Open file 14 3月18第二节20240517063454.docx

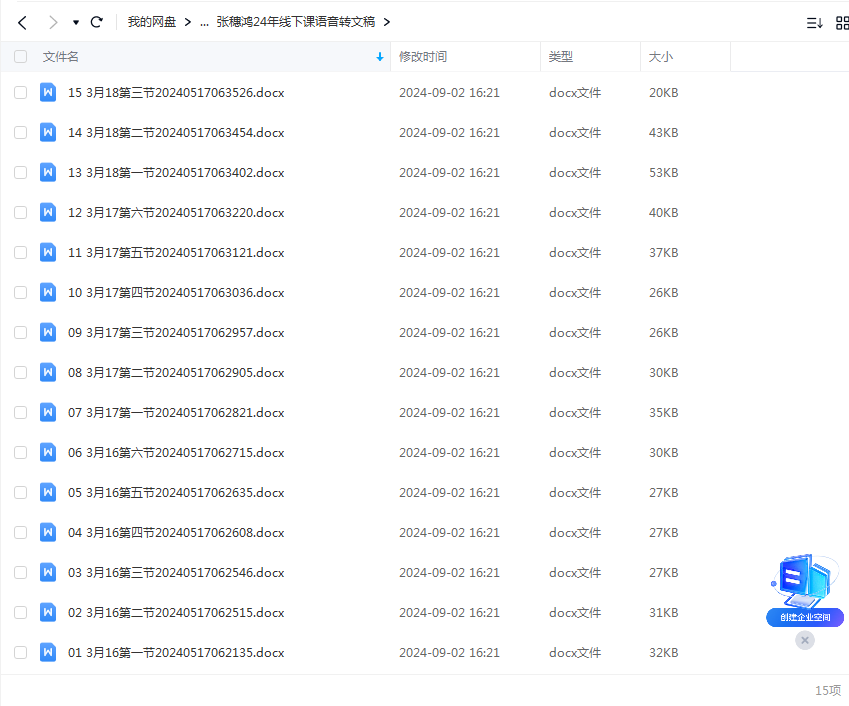[x=176, y=133]
